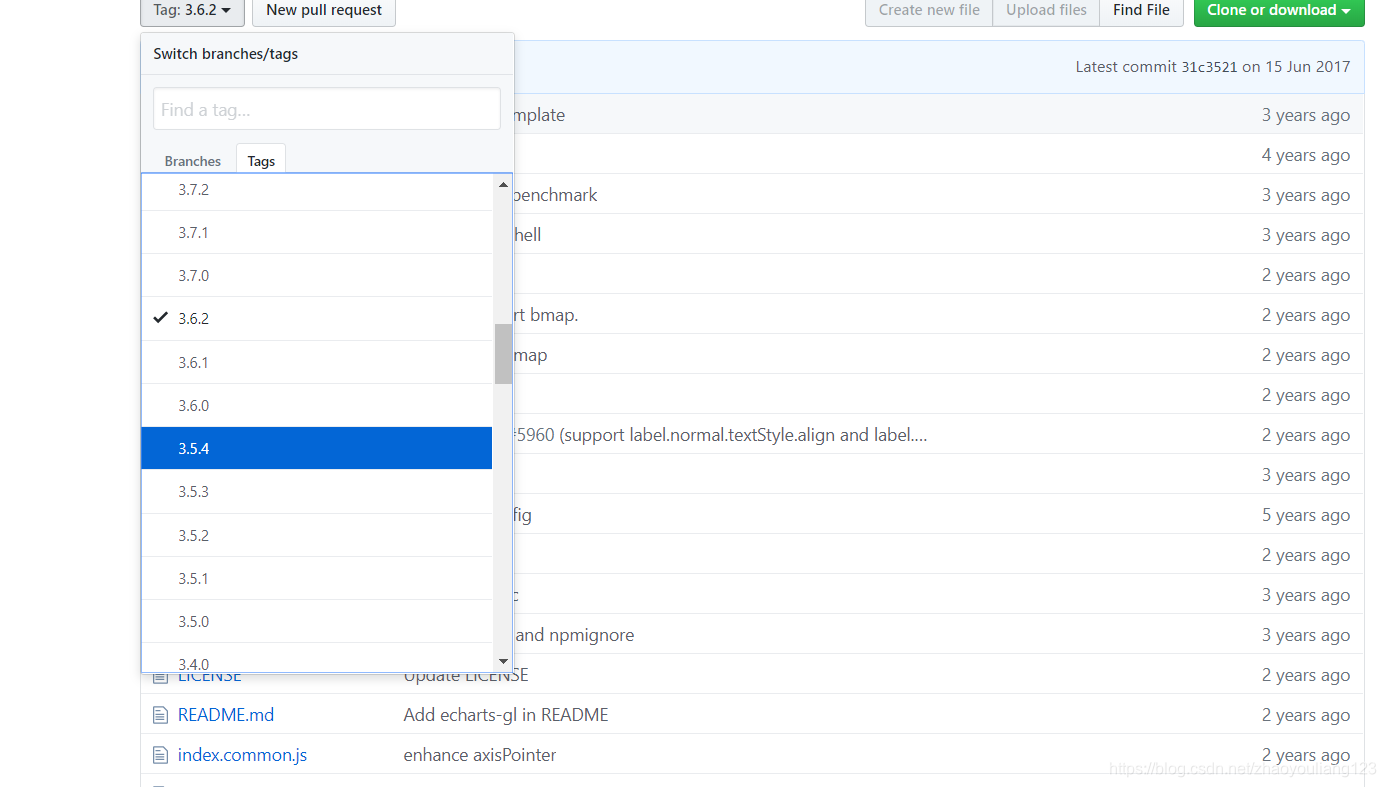Open the Update LICENSE commit message
The image size is (1386, 787).
pos(466,675)
